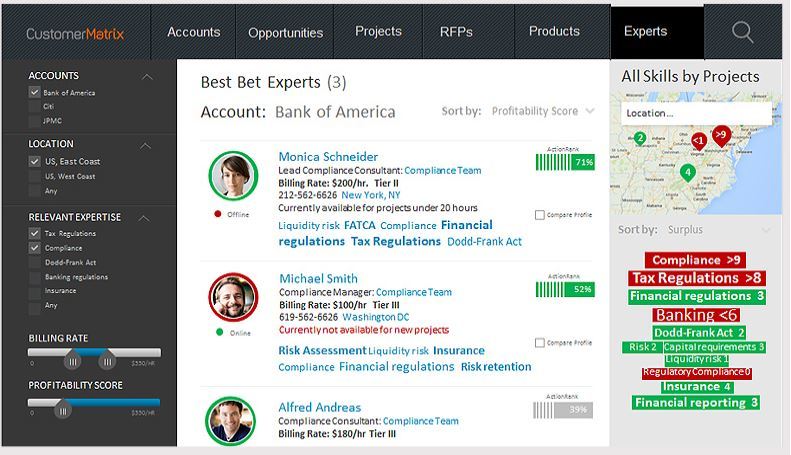The height and width of the screenshot is (455, 791).
Task: Switch to the Products tab
Action: [554, 32]
